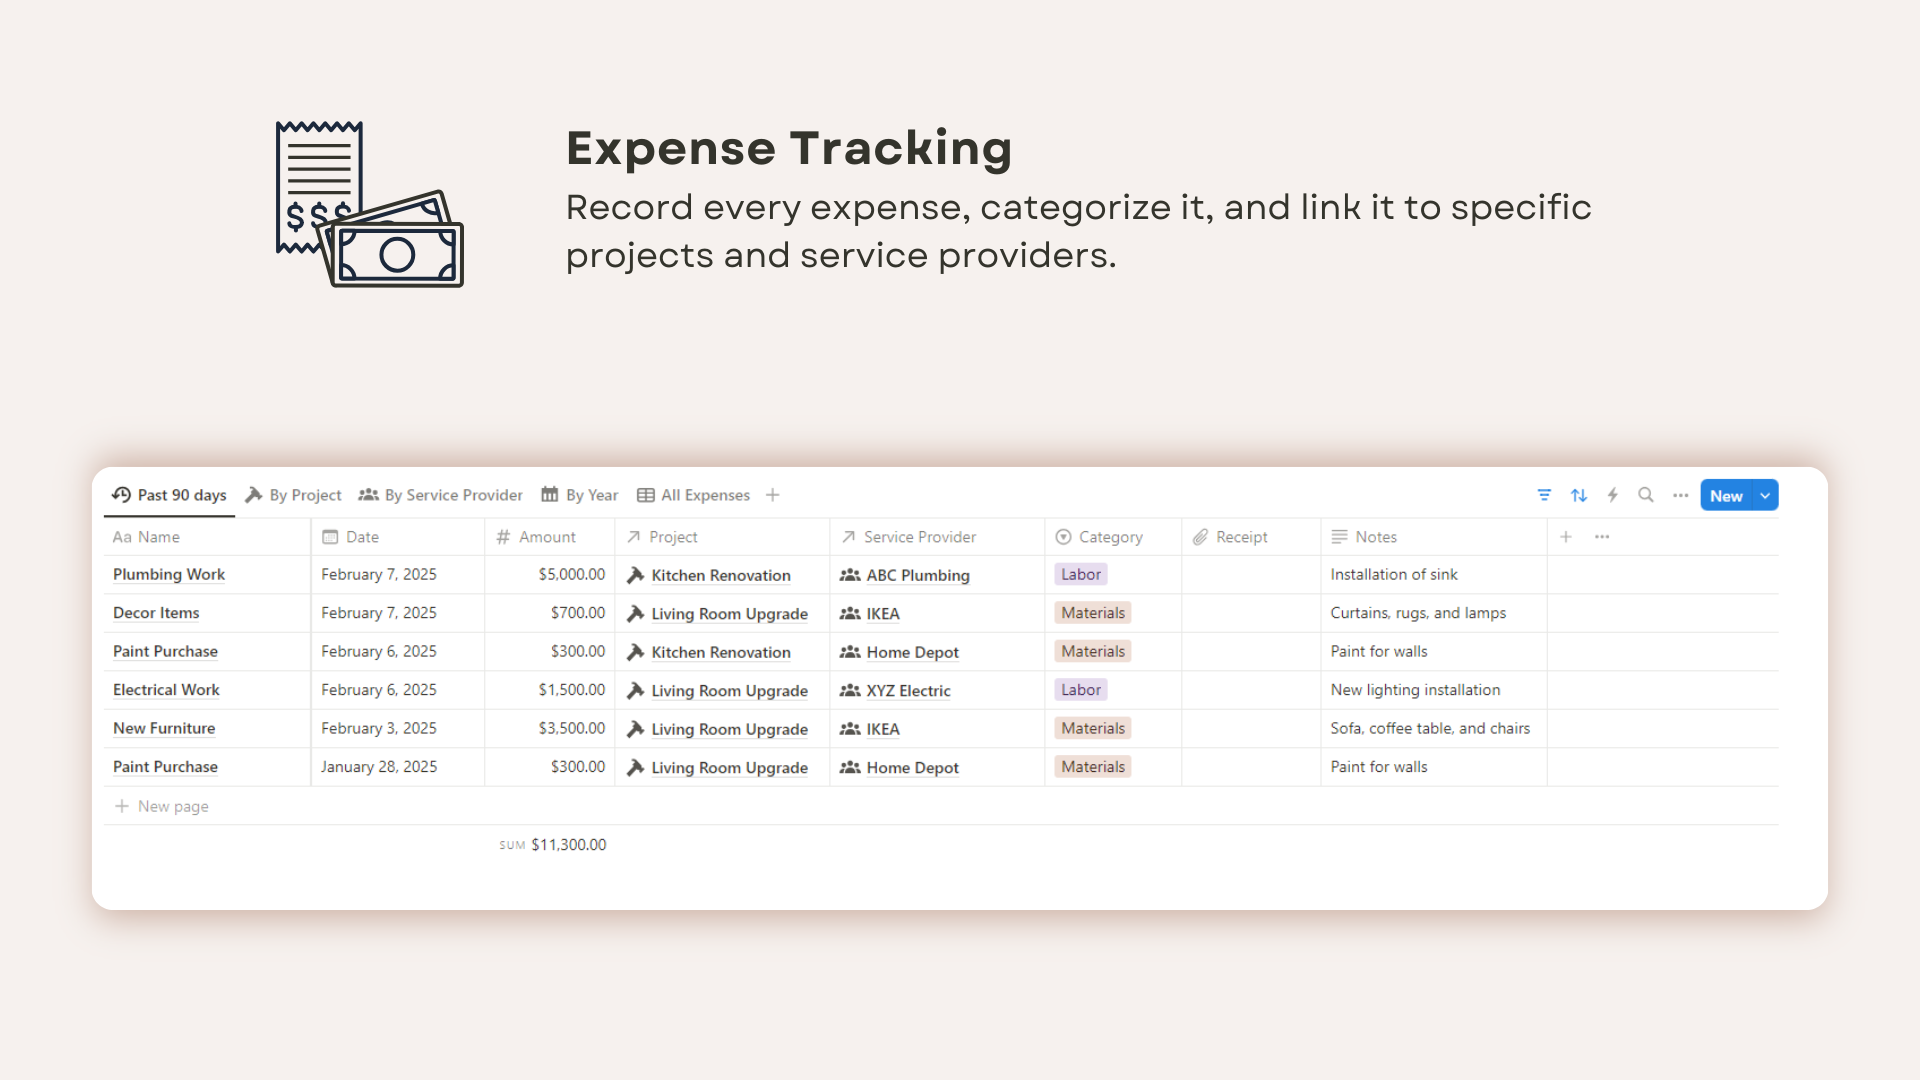Viewport: 1920px width, 1080px height.
Task: Open IKEA provider for New Furniture
Action: (883, 729)
